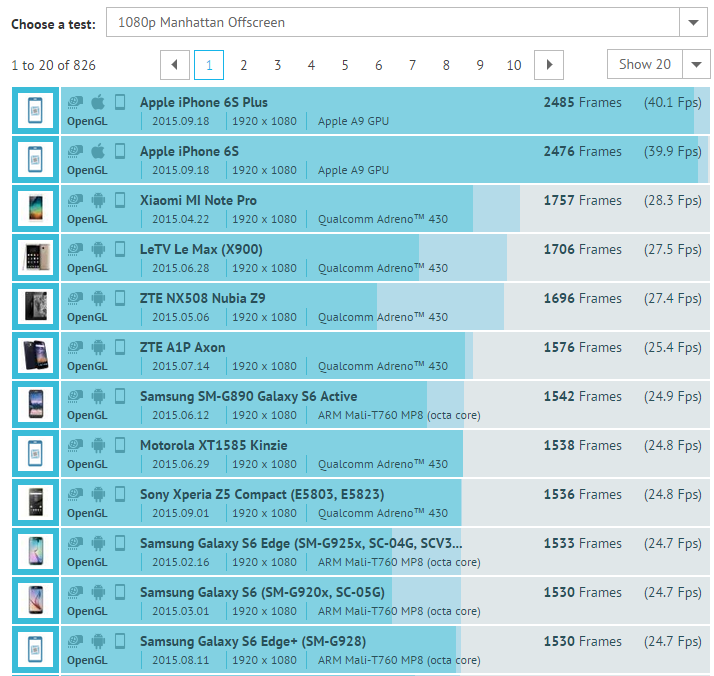Click Apple OS icon in iPhone 6S row
714x676 pixels.
98,151
